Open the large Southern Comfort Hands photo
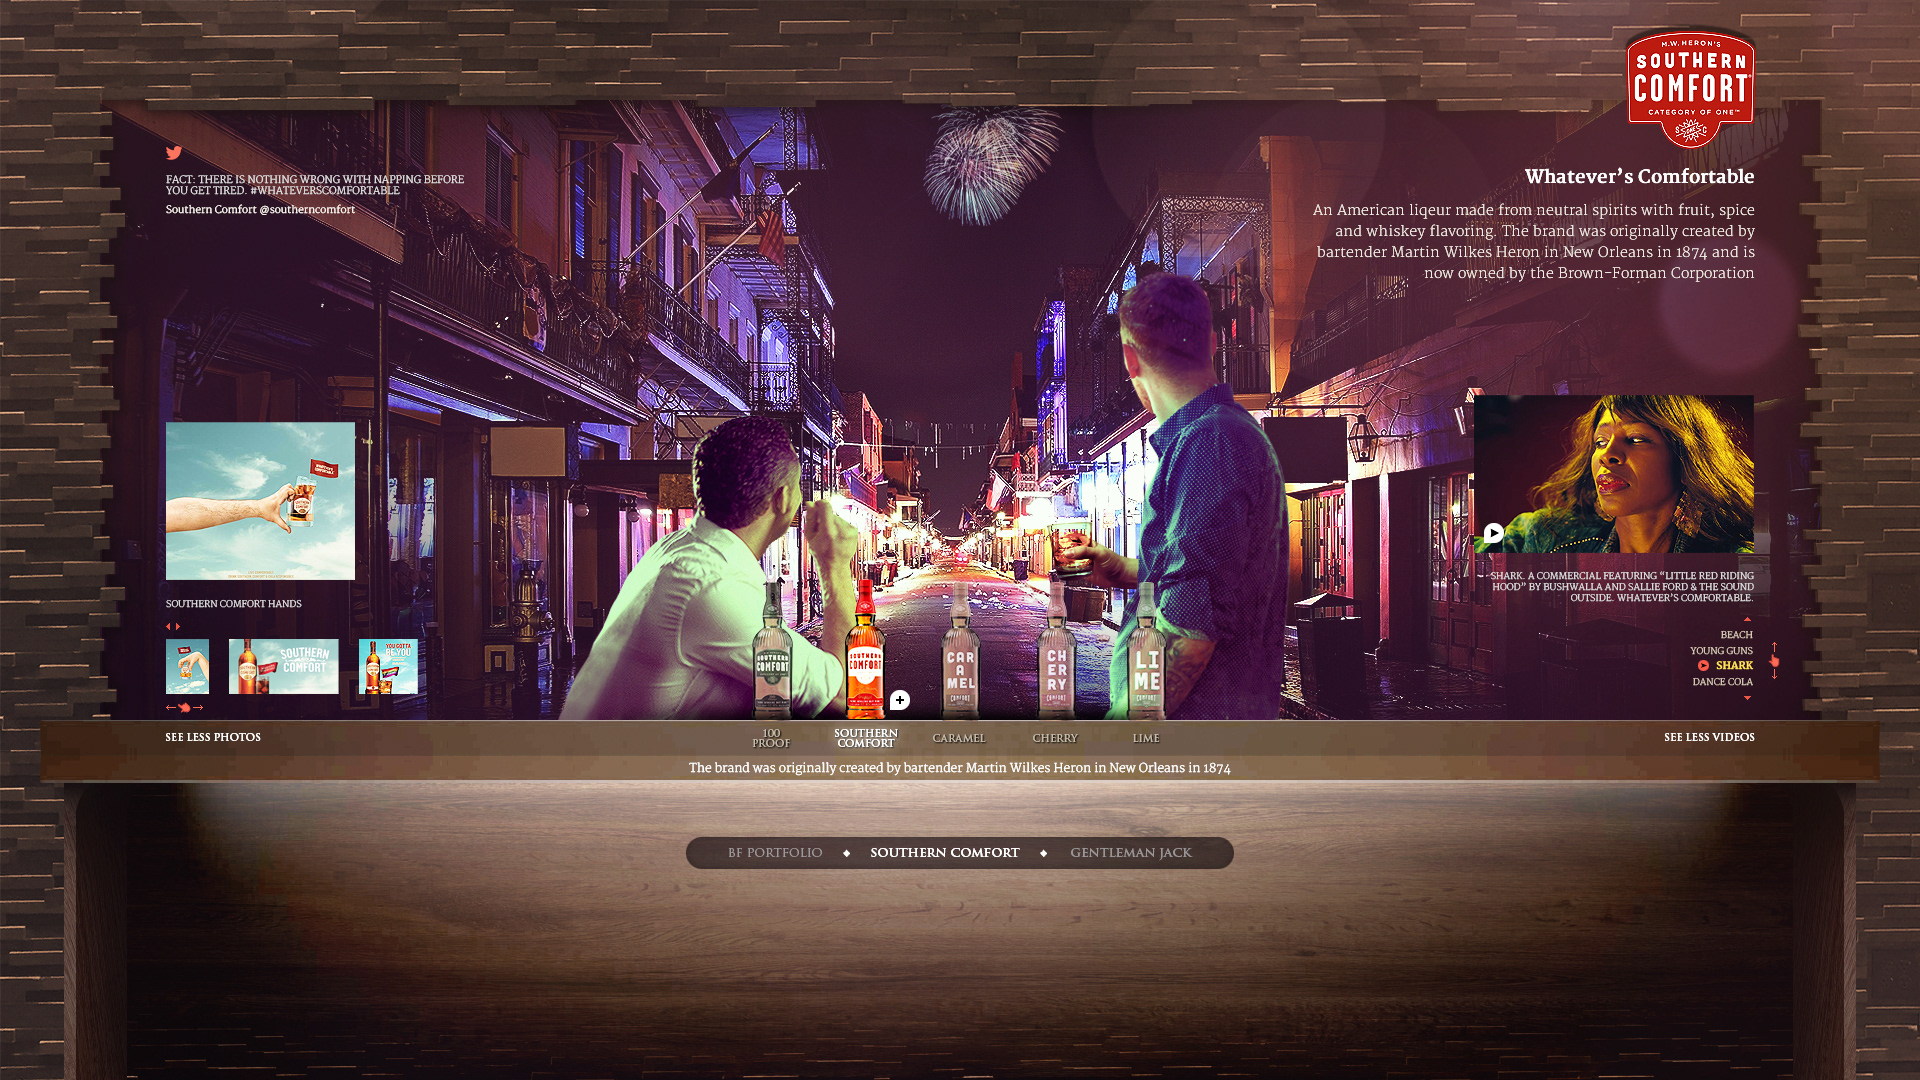This screenshot has height=1080, width=1920. (x=260, y=501)
